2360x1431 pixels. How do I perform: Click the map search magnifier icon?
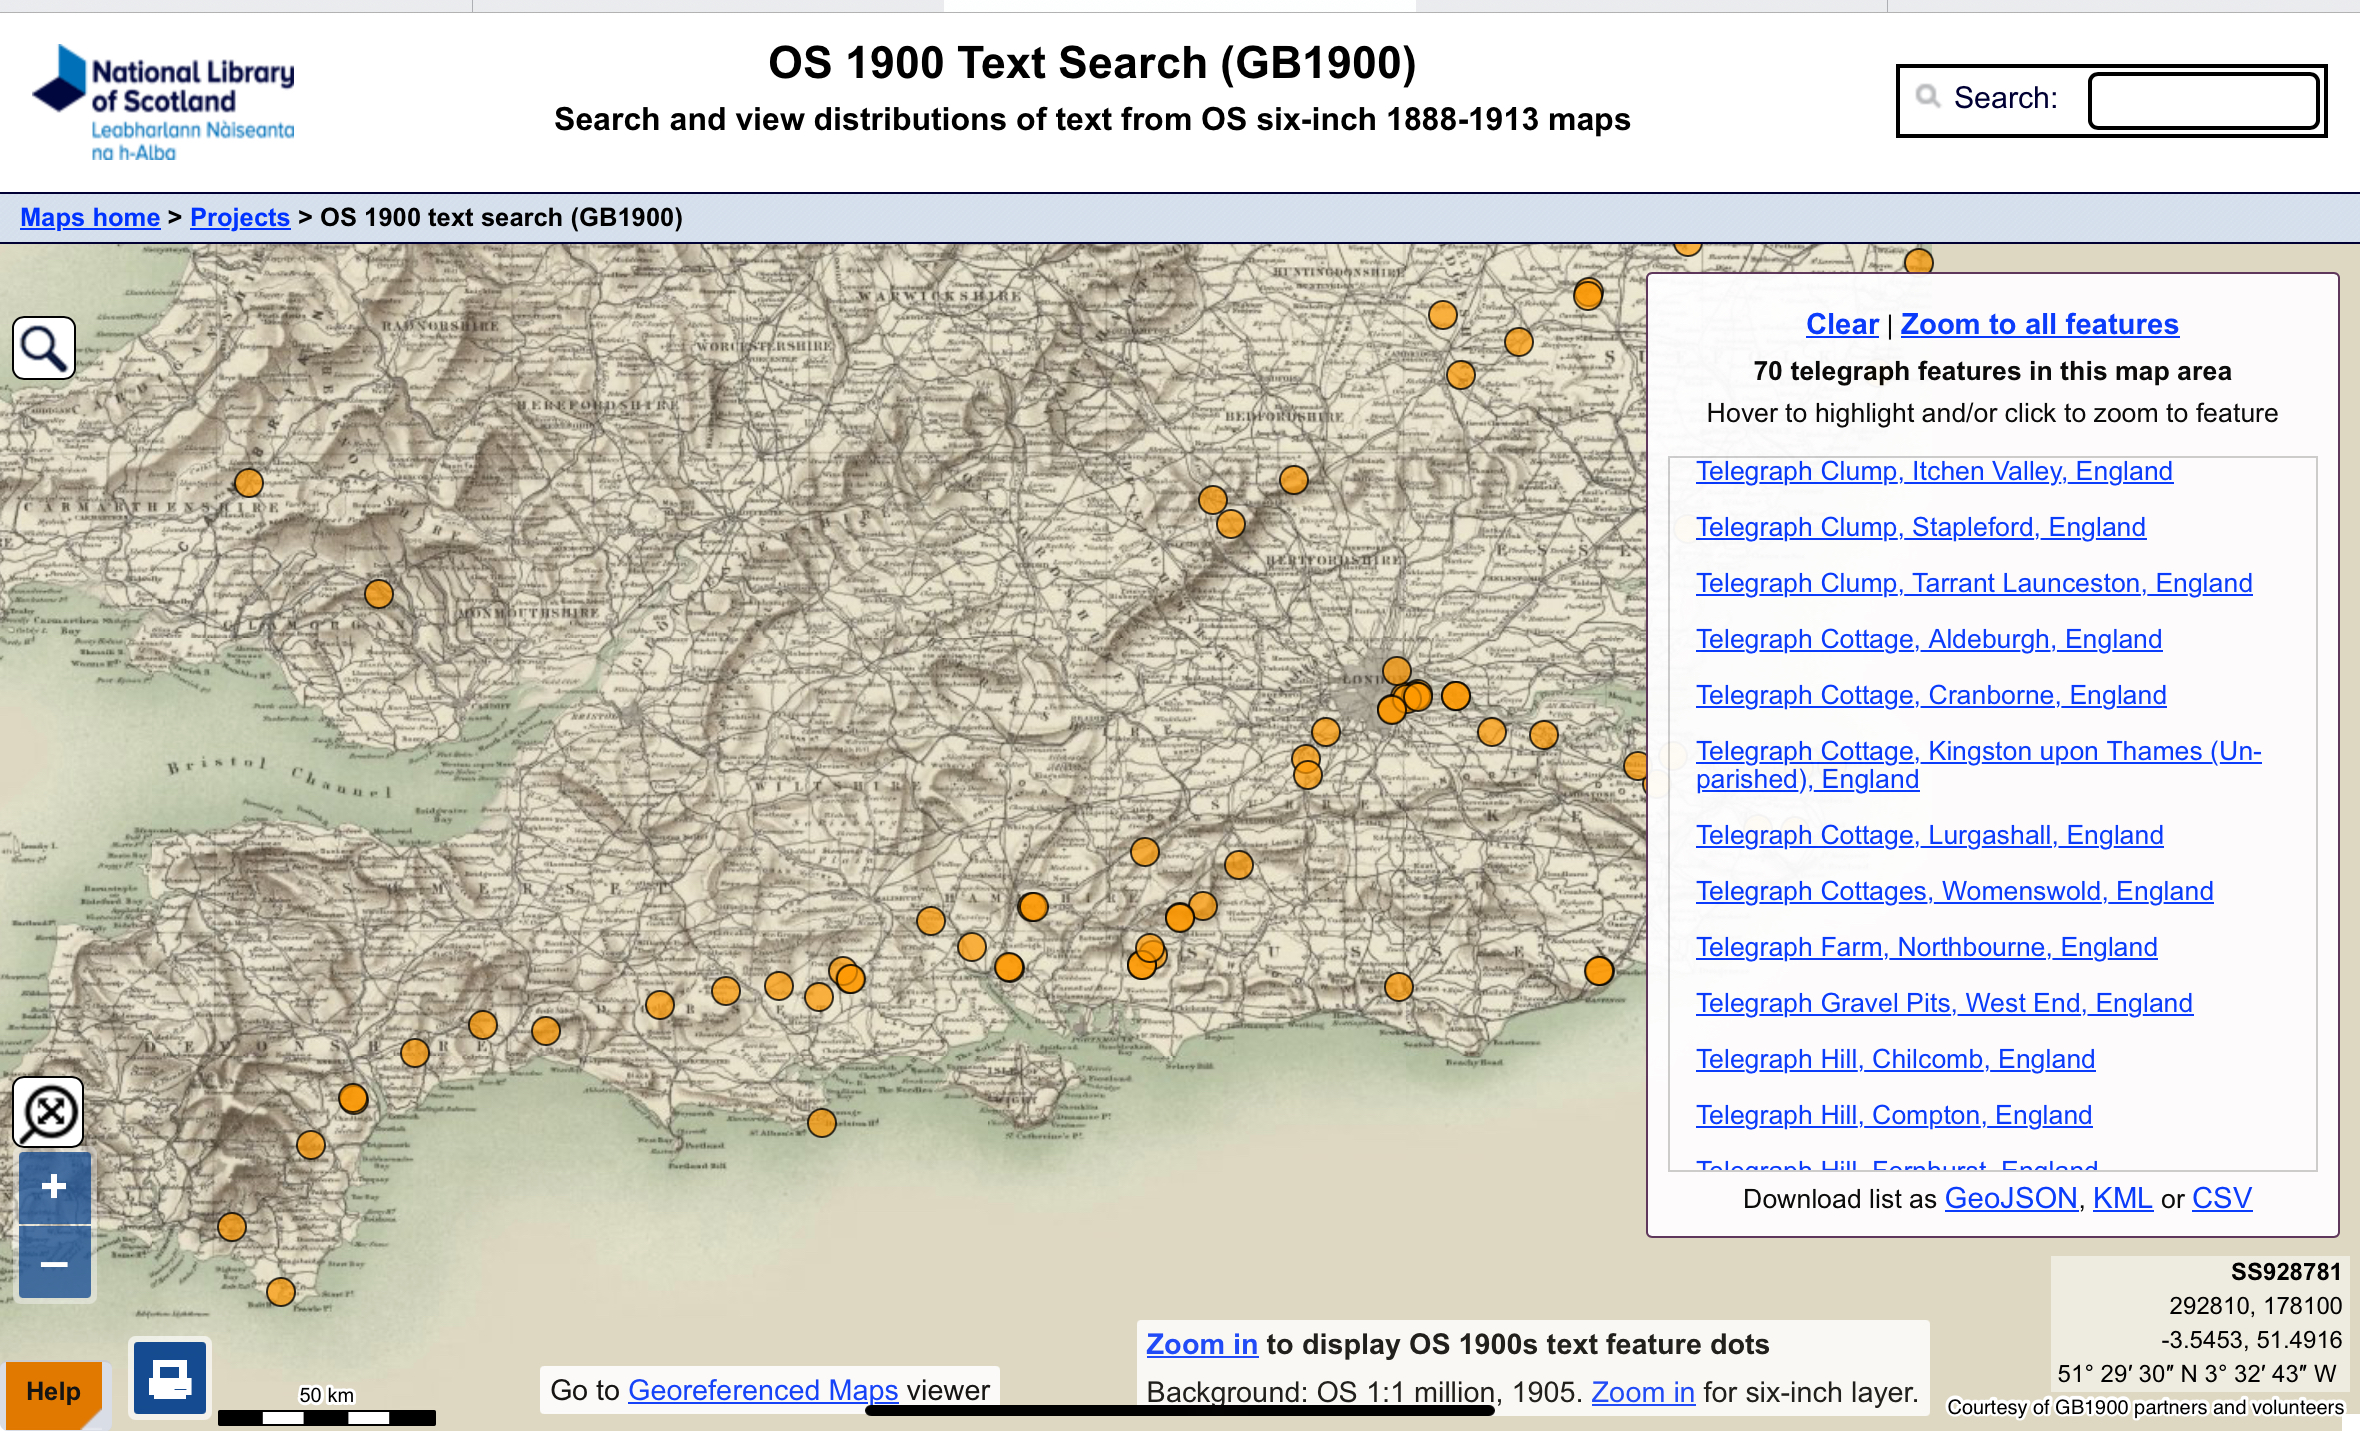pos(44,348)
